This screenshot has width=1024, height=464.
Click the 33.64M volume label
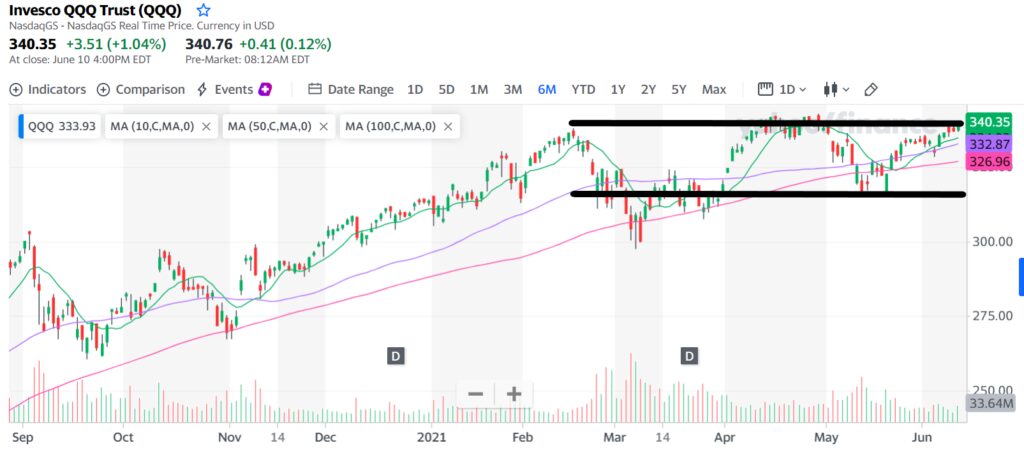point(990,403)
